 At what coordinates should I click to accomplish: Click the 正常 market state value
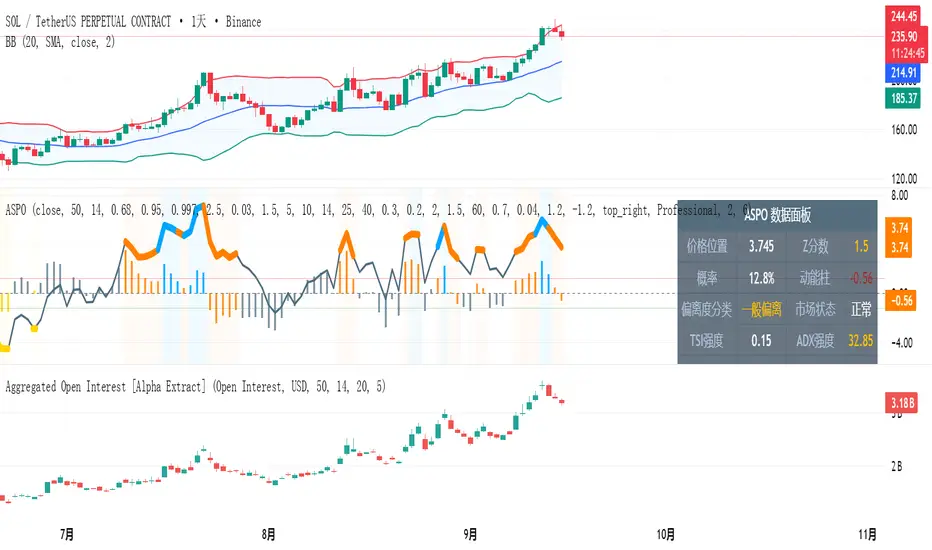[861, 309]
